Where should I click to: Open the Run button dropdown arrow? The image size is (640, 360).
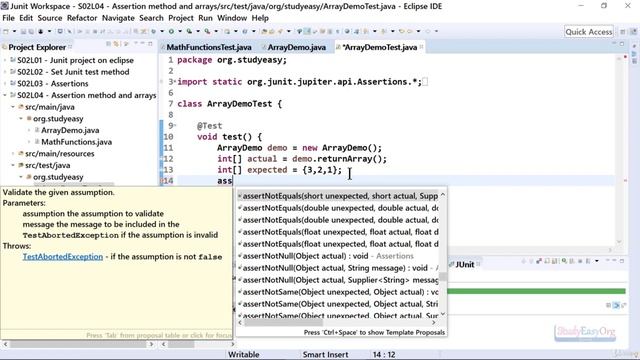(180, 31)
